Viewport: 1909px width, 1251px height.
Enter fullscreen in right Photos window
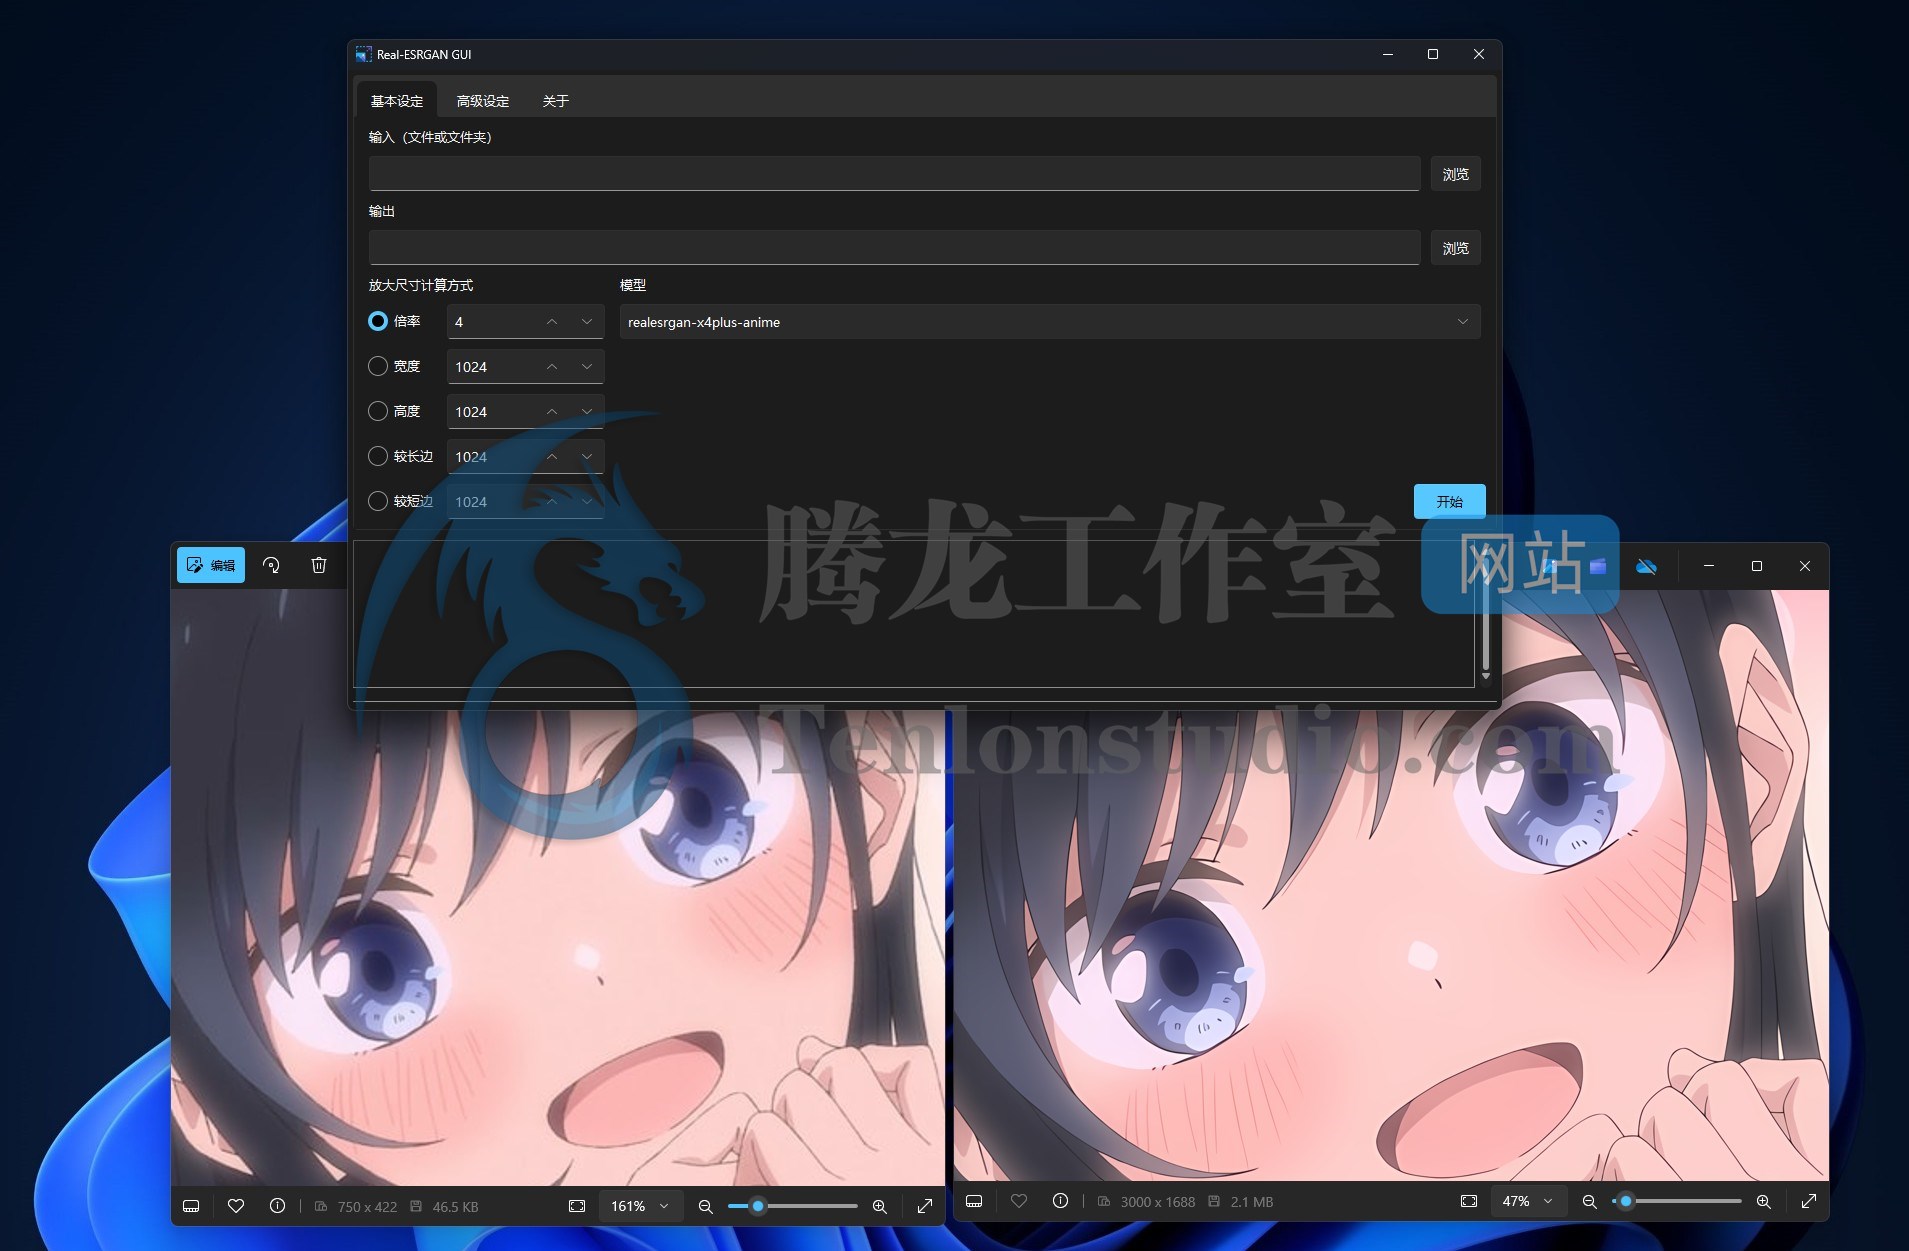[1809, 1201]
